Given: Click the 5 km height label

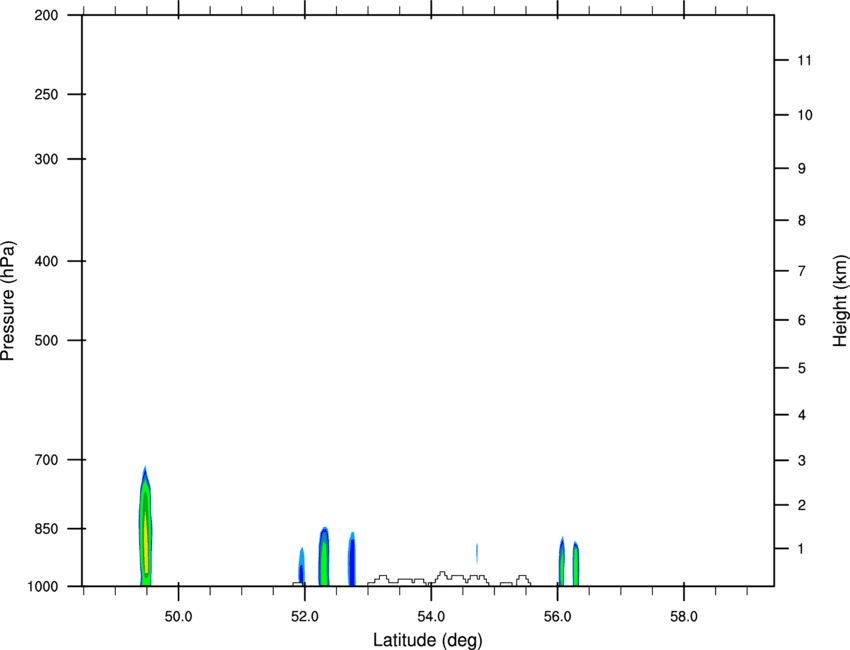Looking at the screenshot, I should coord(801,368).
